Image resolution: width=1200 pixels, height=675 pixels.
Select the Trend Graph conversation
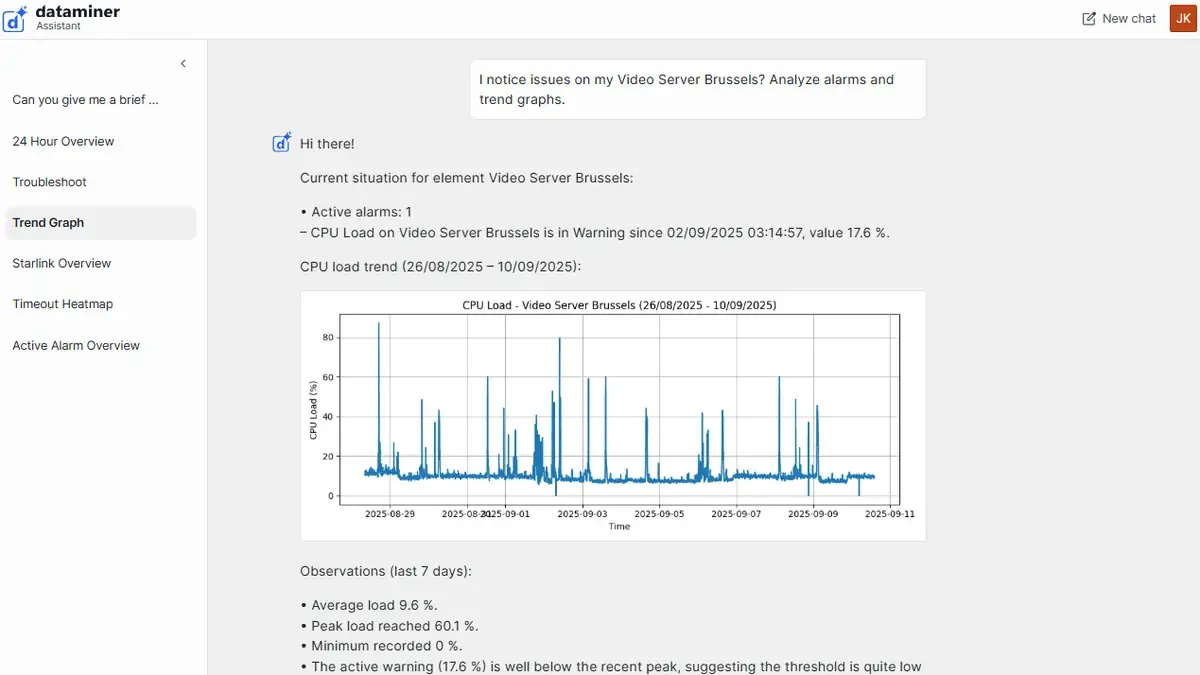[101, 223]
